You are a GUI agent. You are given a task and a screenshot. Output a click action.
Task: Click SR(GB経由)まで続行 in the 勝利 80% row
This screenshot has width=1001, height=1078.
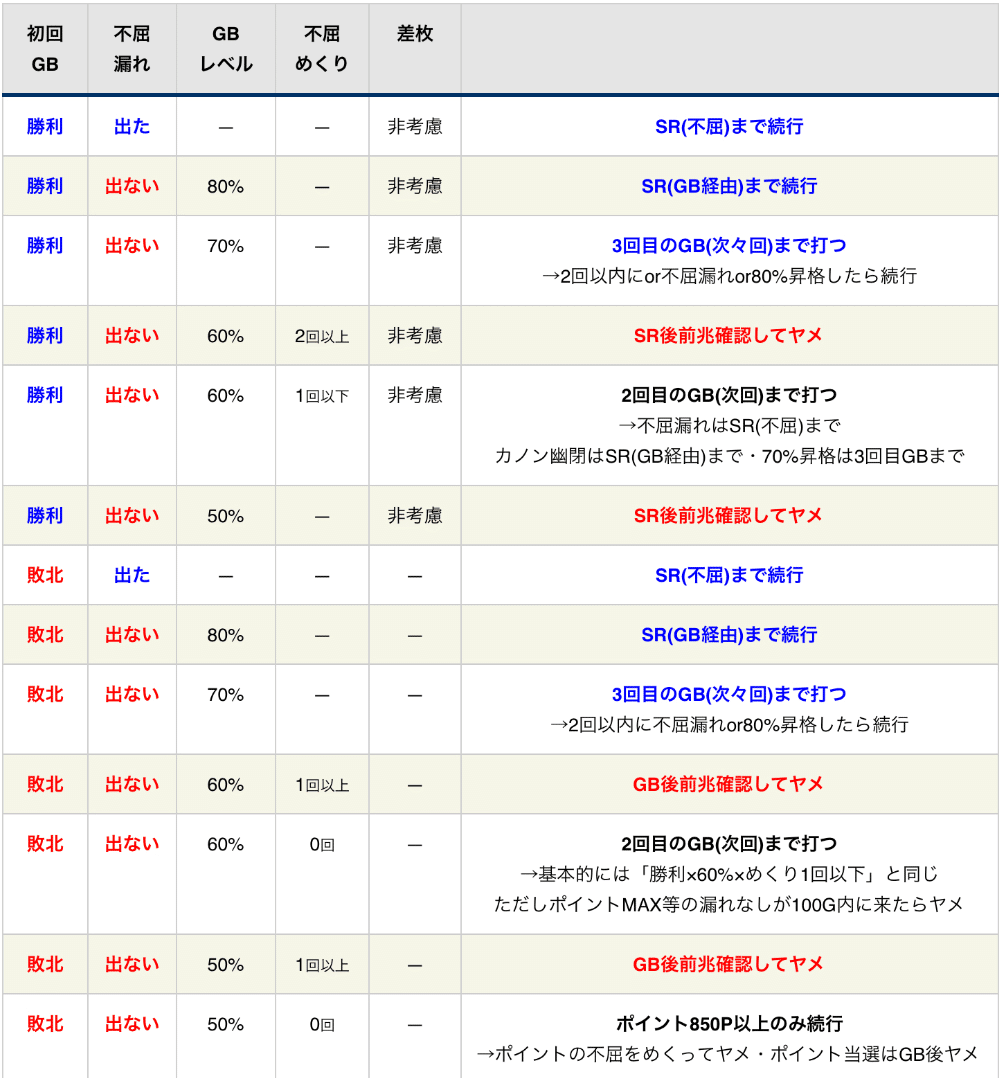coord(729,186)
